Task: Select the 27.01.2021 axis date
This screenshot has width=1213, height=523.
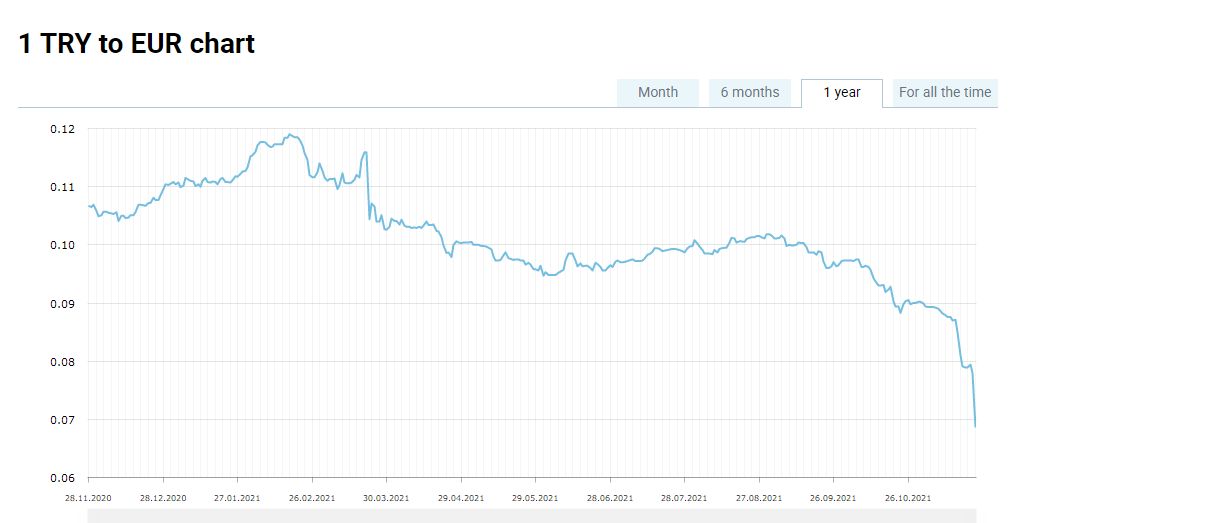Action: (238, 497)
